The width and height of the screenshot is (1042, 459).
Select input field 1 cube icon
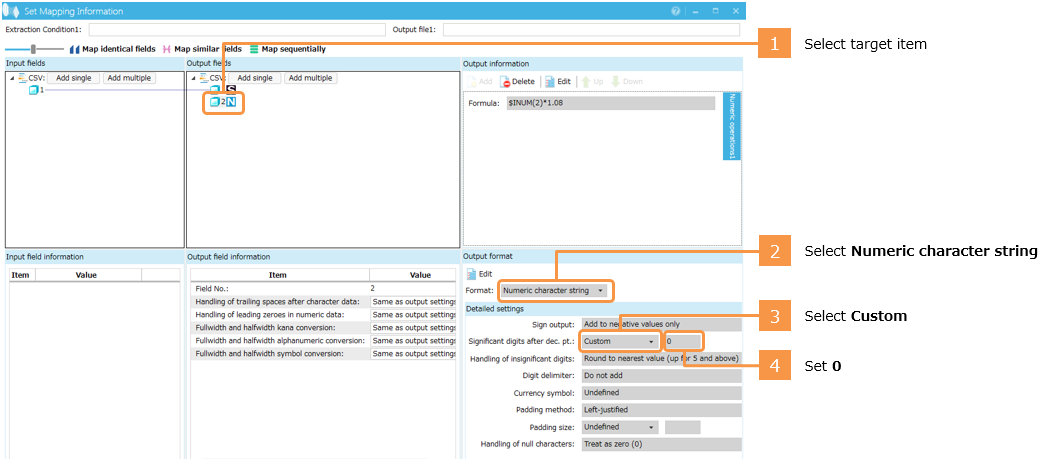coord(33,91)
